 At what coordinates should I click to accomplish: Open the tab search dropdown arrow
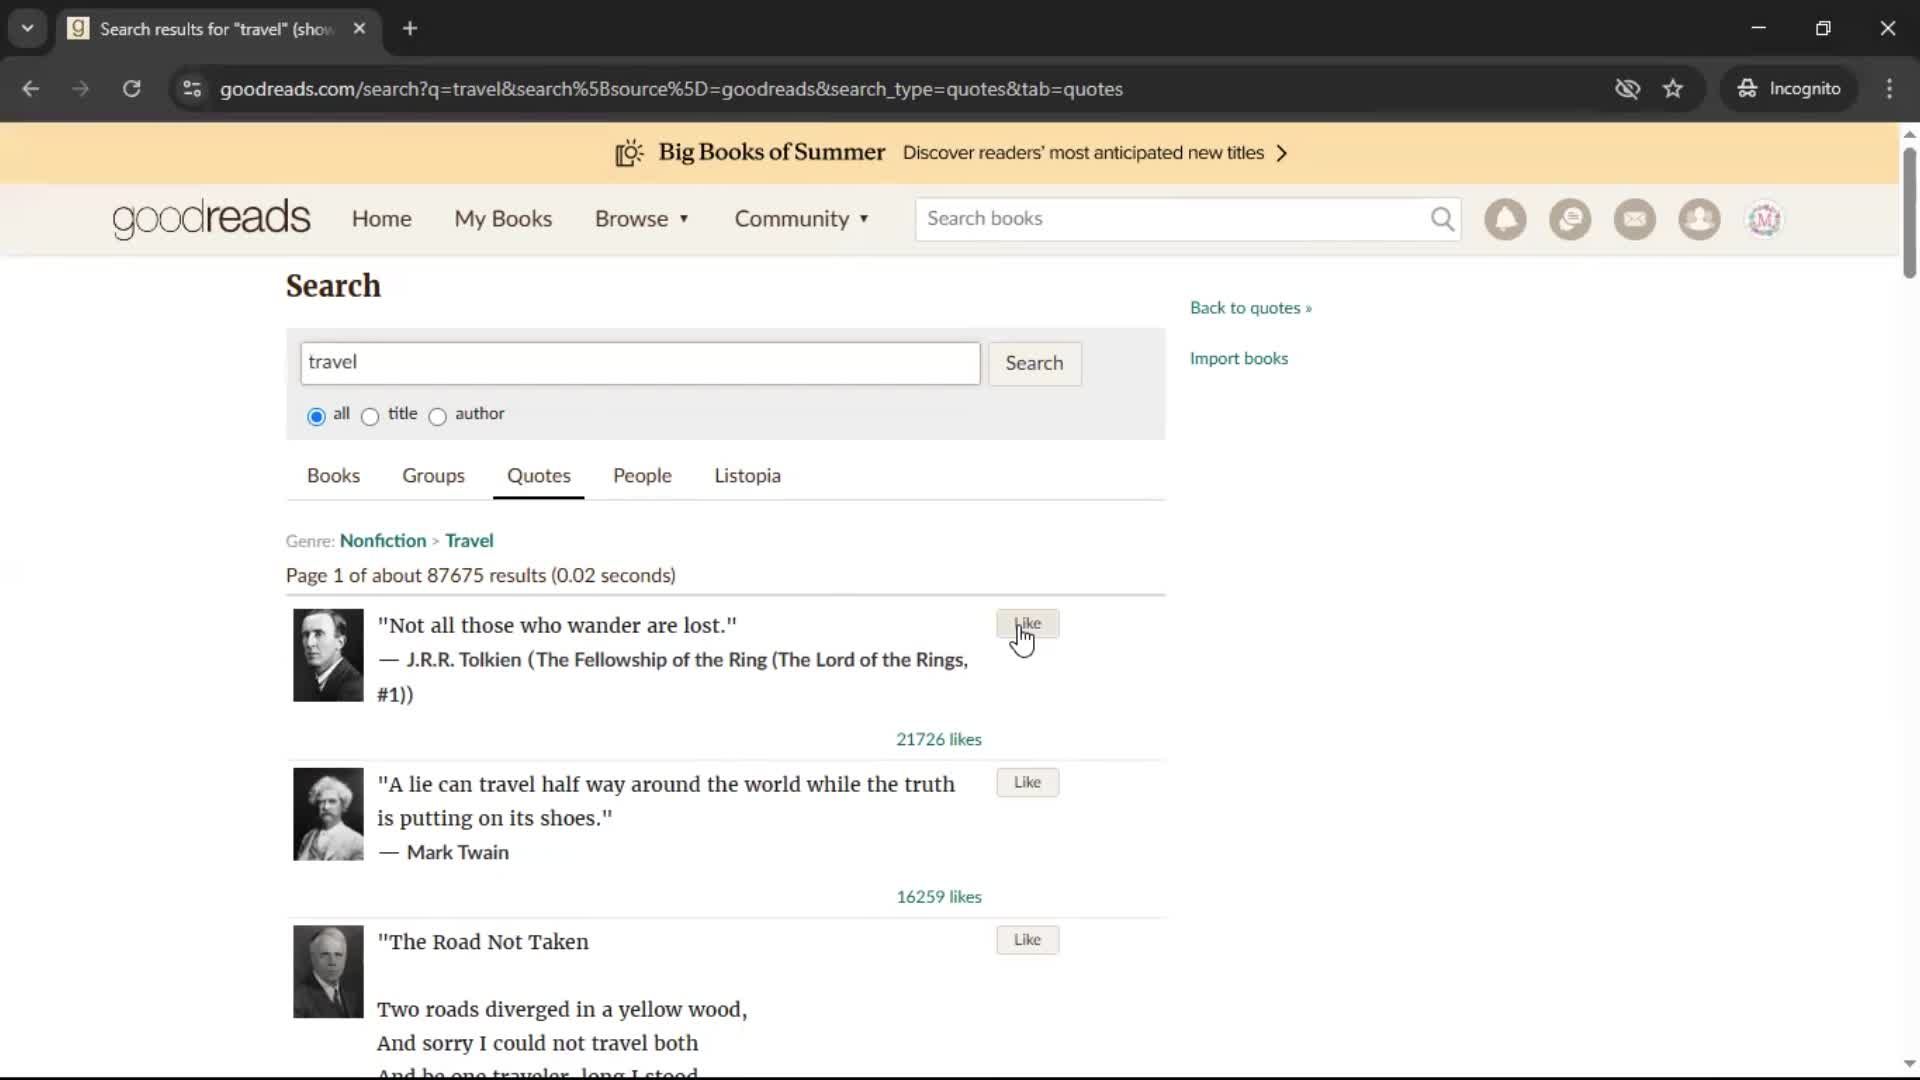[27, 28]
